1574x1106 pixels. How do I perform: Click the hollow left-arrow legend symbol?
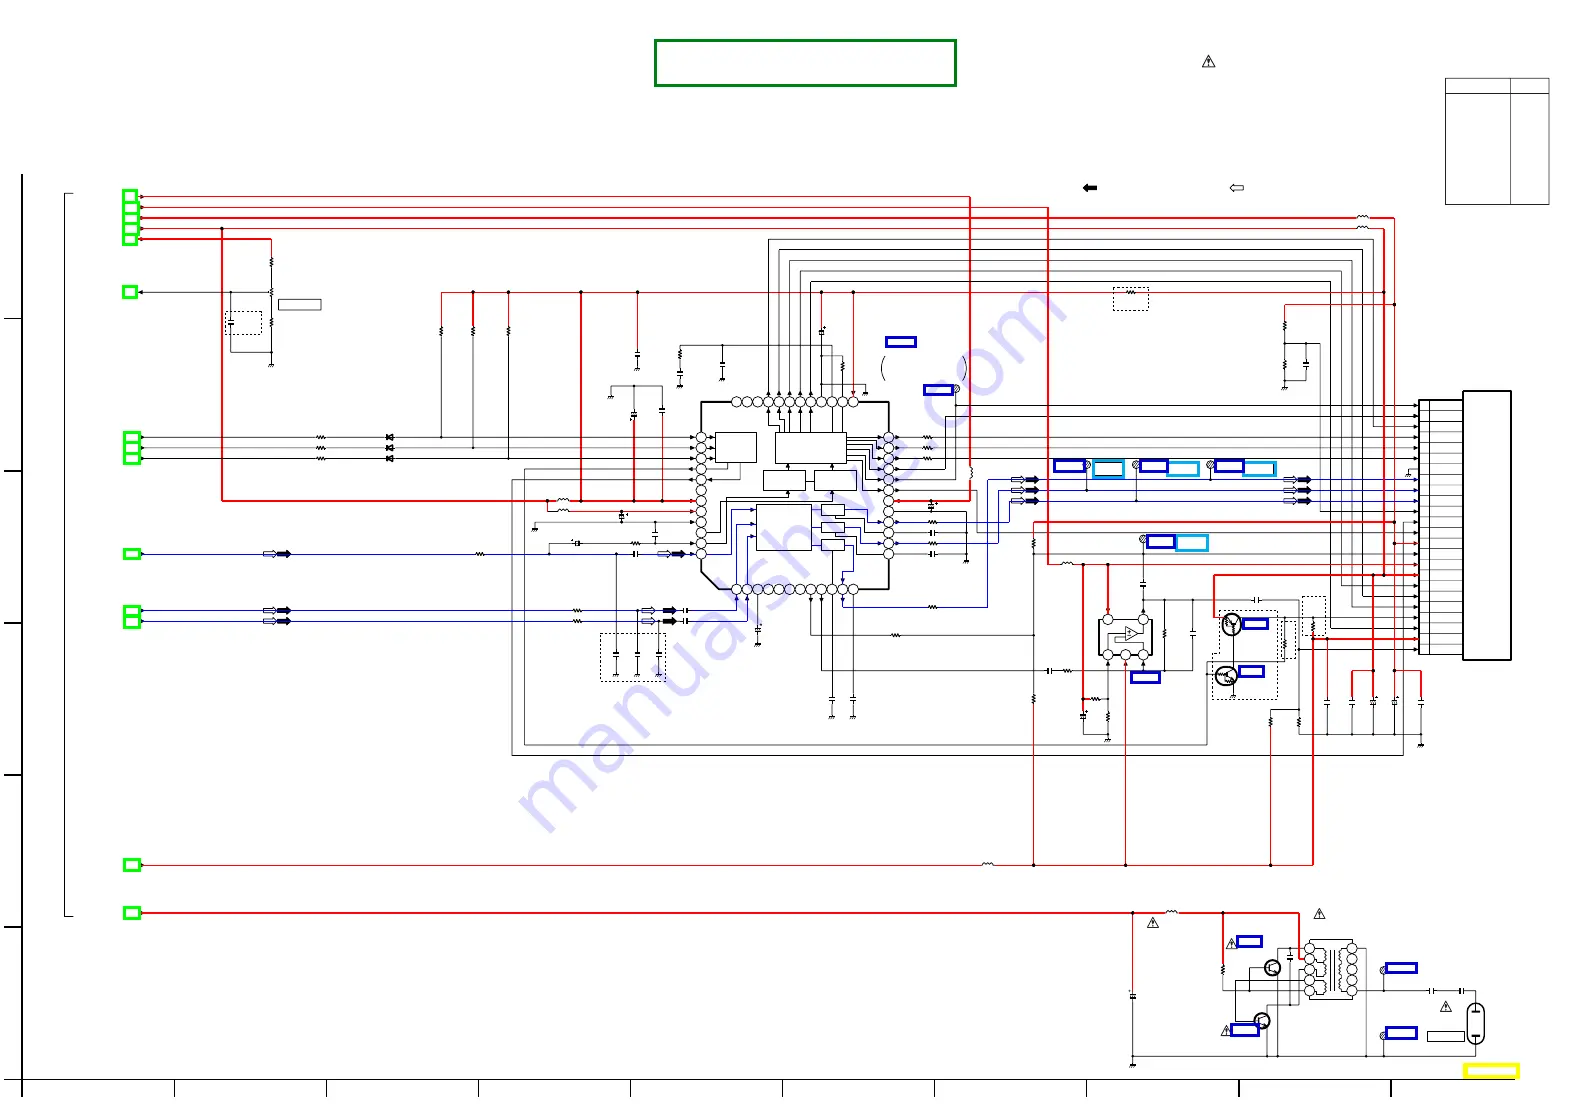pos(1237,188)
